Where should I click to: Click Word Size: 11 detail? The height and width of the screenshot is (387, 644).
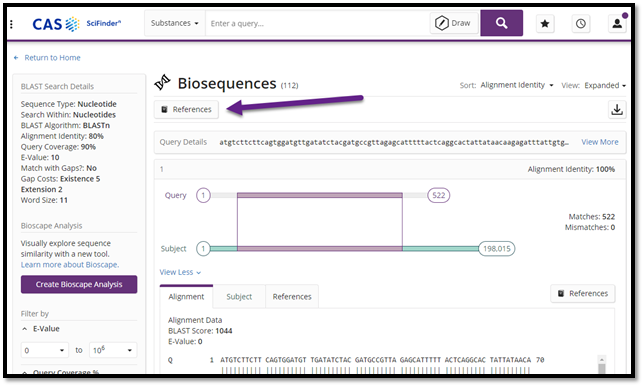(x=44, y=200)
